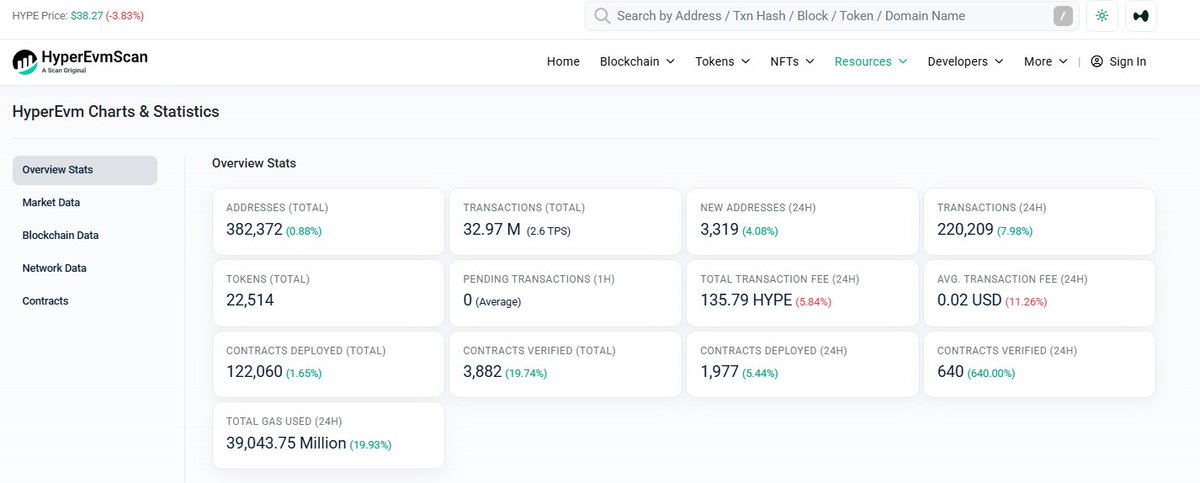The image size is (1200, 483).
Task: Click the 135.79 HYPE fee value
Action: (746, 300)
